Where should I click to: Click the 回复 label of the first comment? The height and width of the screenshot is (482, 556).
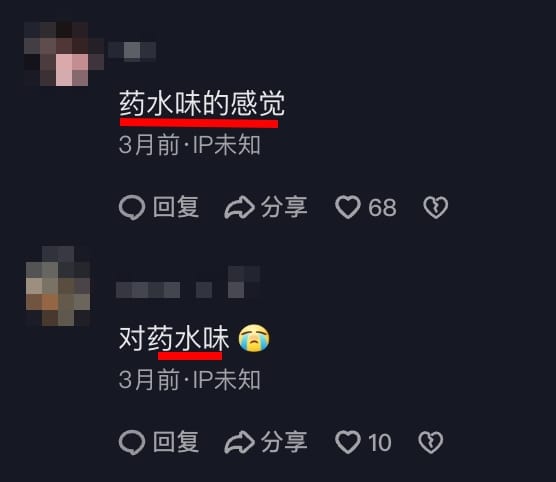[x=176, y=207]
